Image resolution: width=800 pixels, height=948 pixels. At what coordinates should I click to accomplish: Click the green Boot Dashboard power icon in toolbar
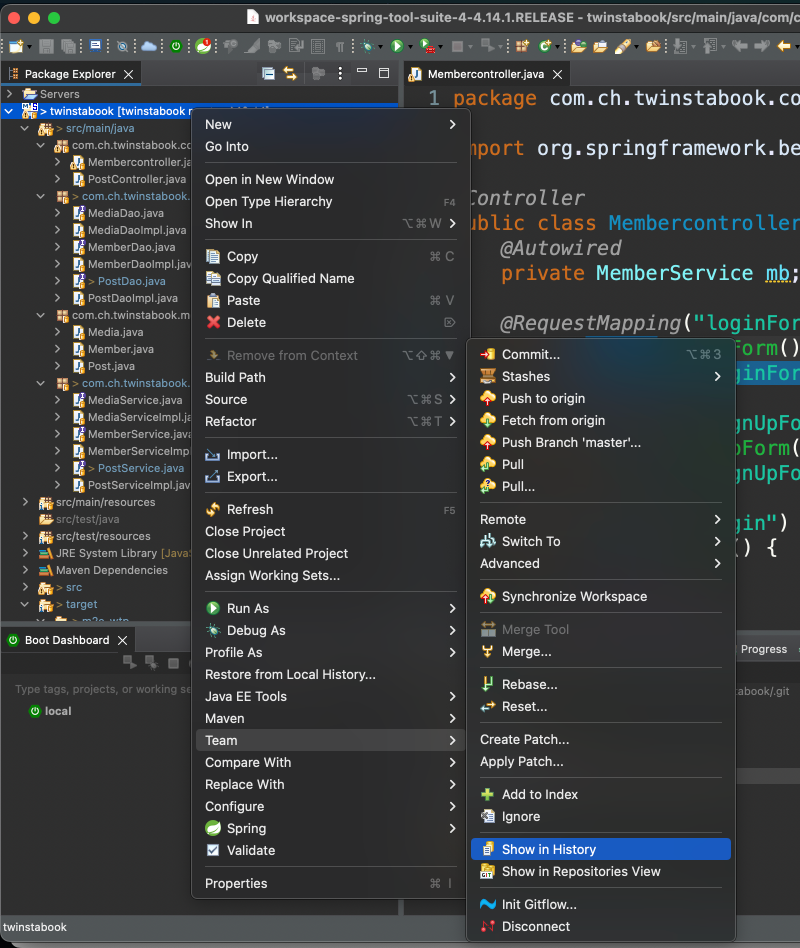pos(176,46)
